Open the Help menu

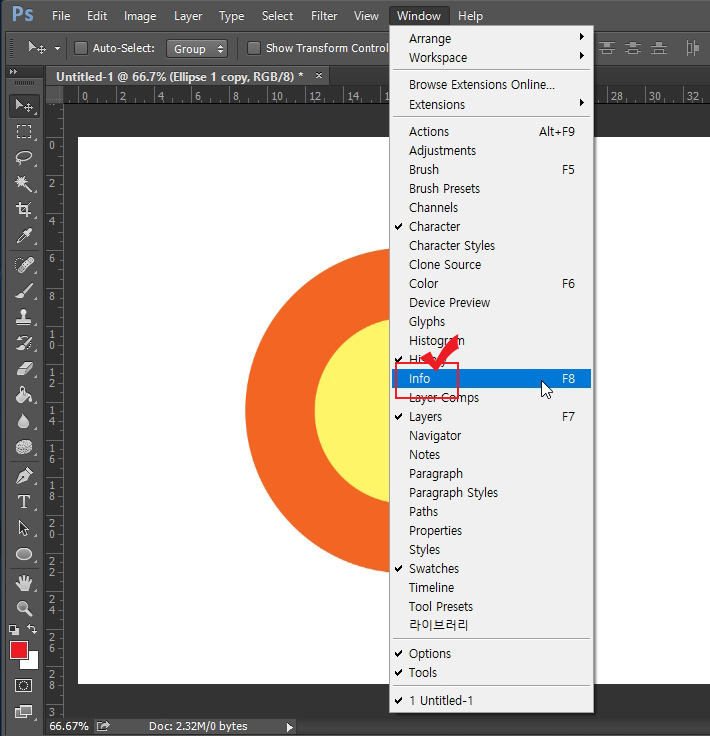point(470,16)
